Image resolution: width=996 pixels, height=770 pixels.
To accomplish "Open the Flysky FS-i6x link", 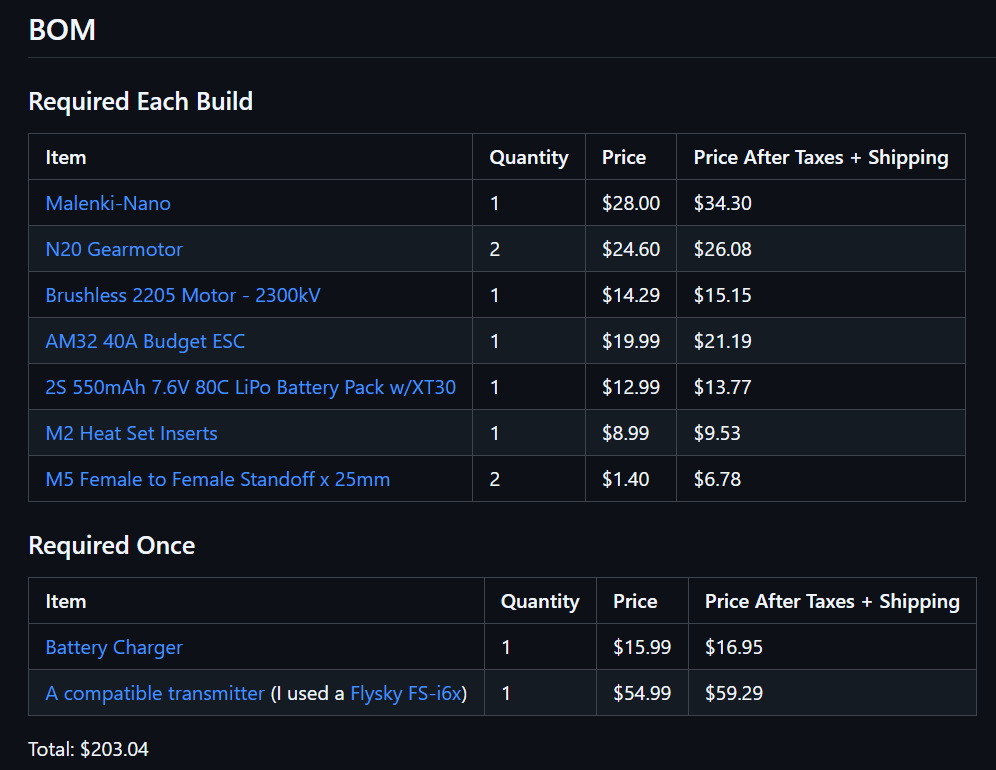I will pos(406,693).
